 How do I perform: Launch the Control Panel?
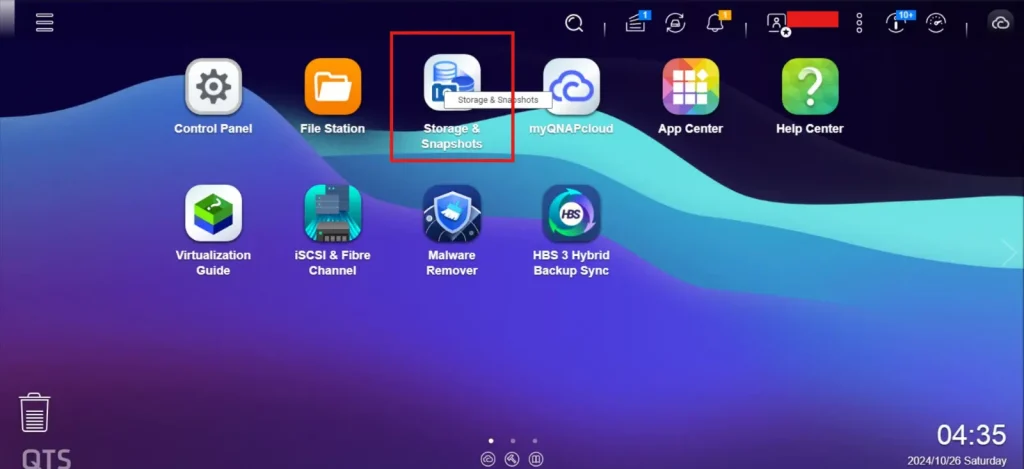(x=213, y=87)
